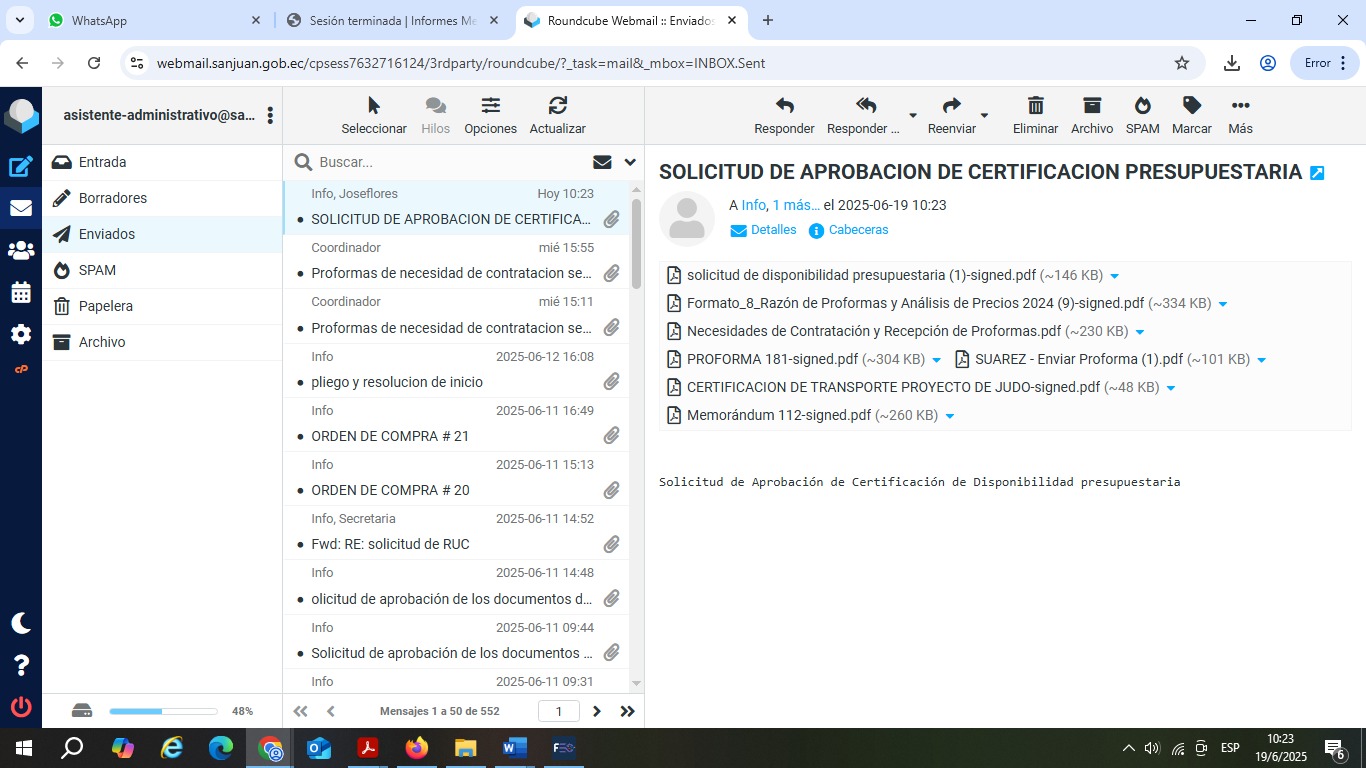Open the calendar icon in left sidebar
The image size is (1366, 768).
(21, 293)
